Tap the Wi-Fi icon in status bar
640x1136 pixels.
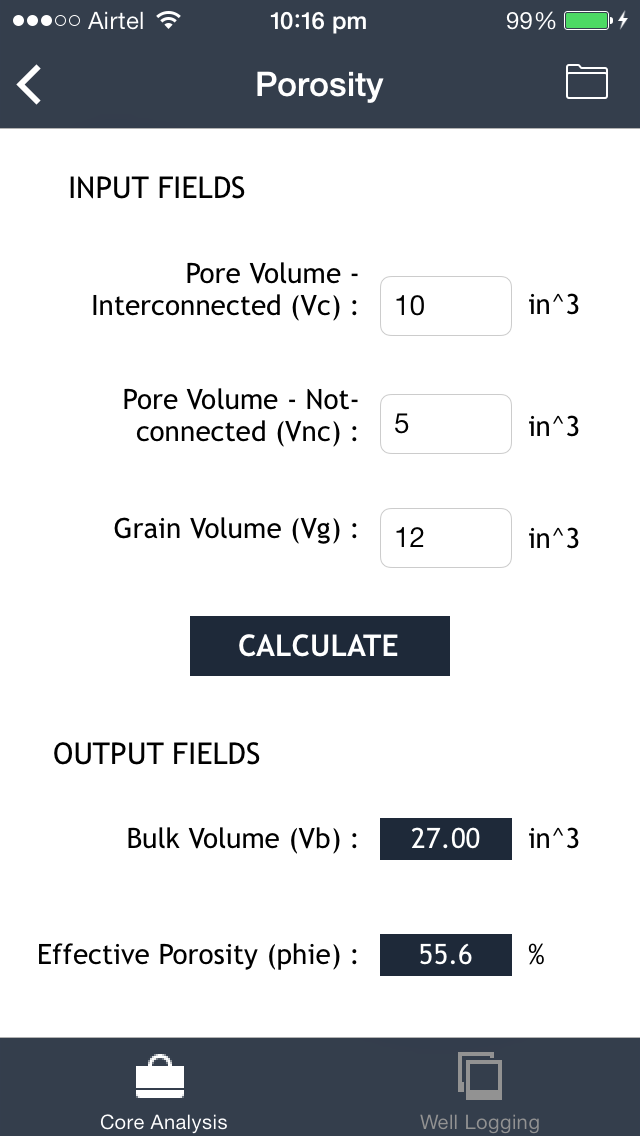[x=169, y=21]
